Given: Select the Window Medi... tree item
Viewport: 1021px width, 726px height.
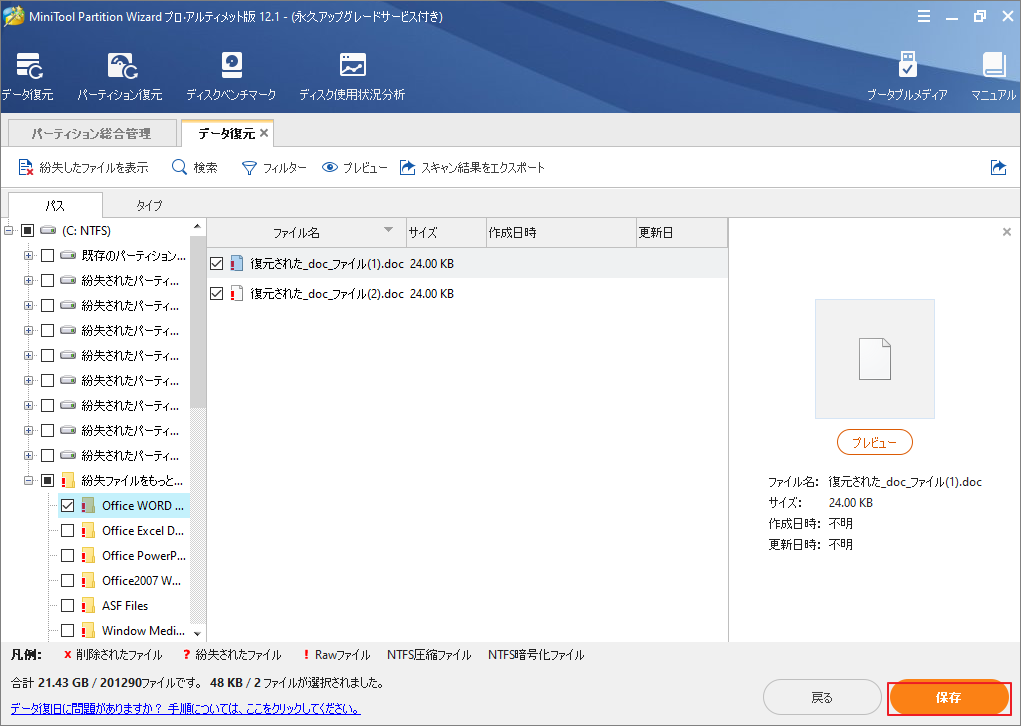Looking at the screenshot, I should click(x=143, y=630).
